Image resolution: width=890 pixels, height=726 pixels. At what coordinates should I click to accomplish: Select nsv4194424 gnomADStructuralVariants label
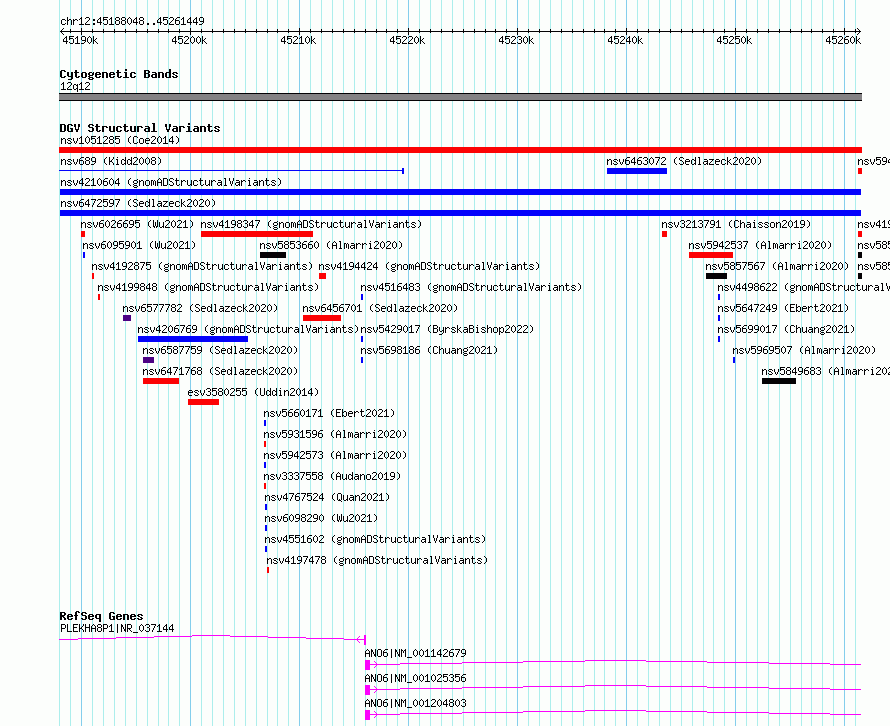pyautogui.click(x=429, y=266)
